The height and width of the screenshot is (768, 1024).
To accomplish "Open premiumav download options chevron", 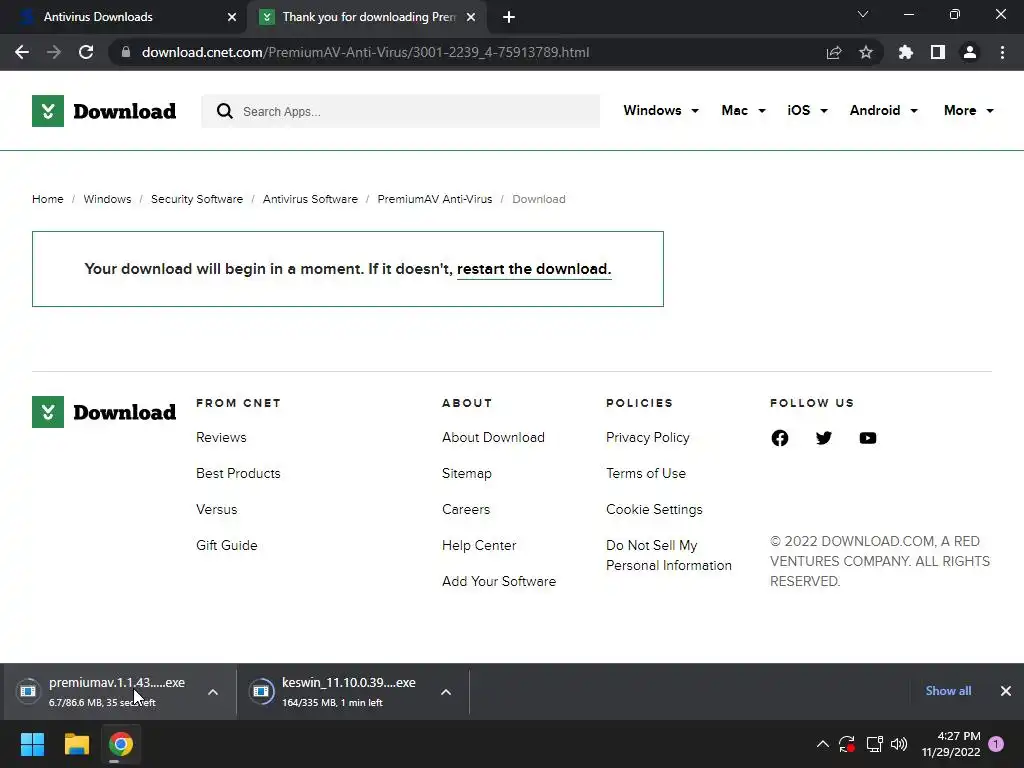I will pos(213,692).
